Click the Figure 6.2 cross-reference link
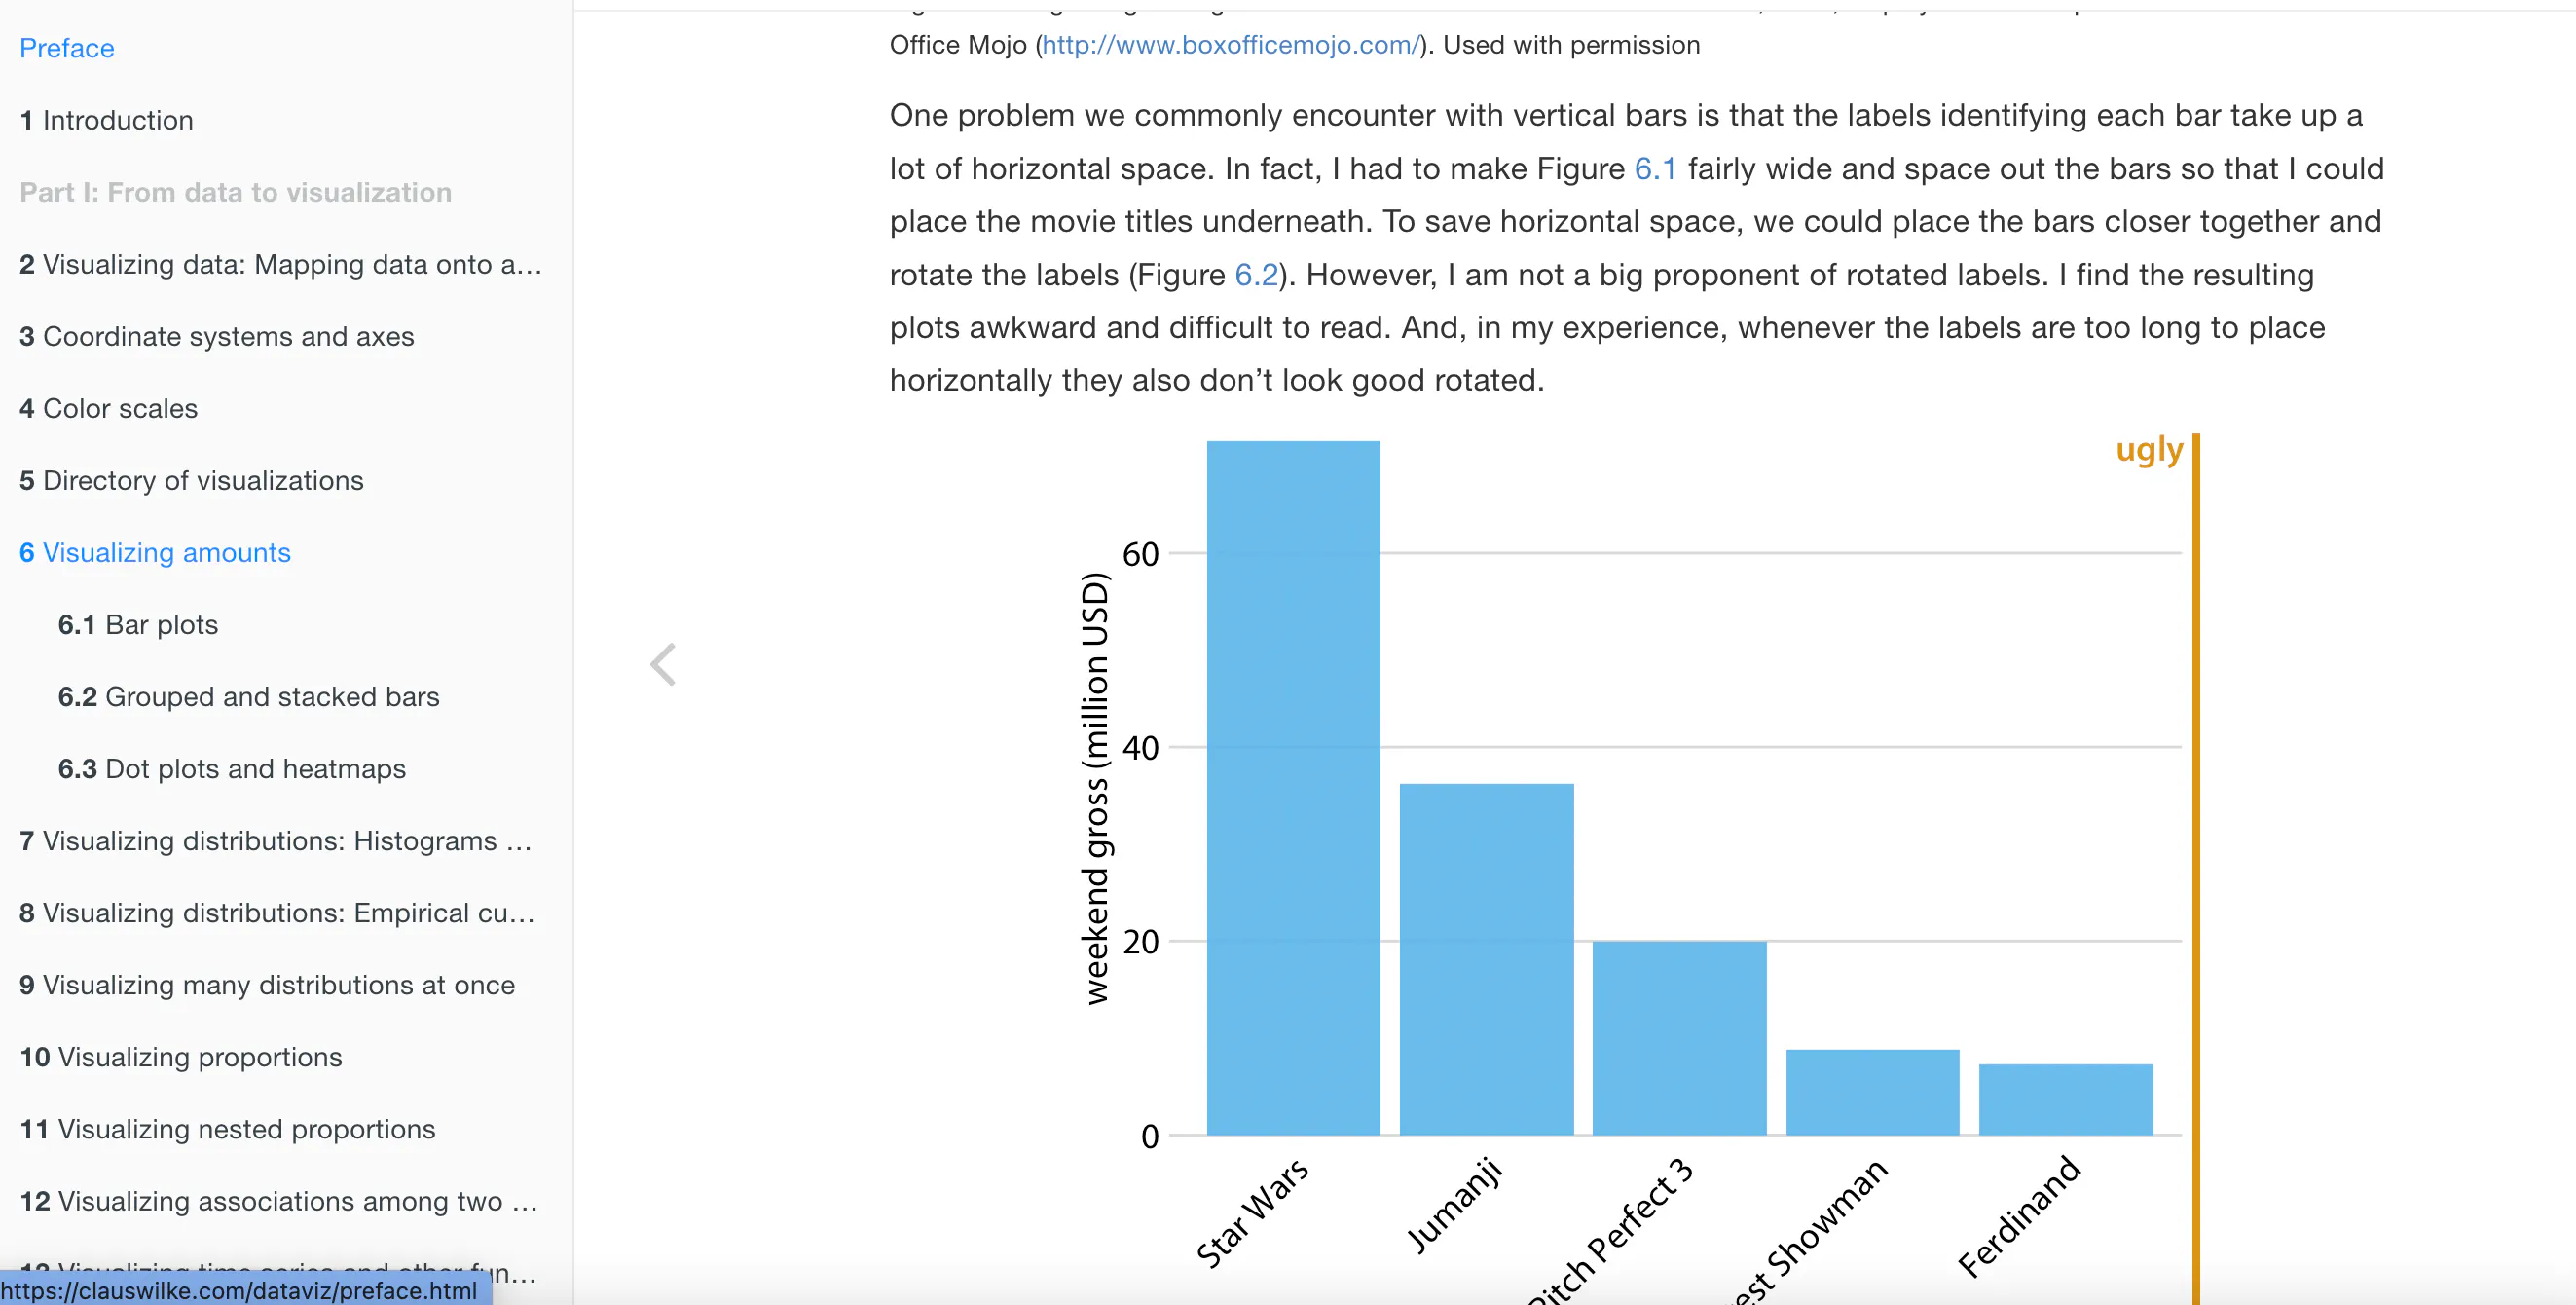 point(1256,274)
